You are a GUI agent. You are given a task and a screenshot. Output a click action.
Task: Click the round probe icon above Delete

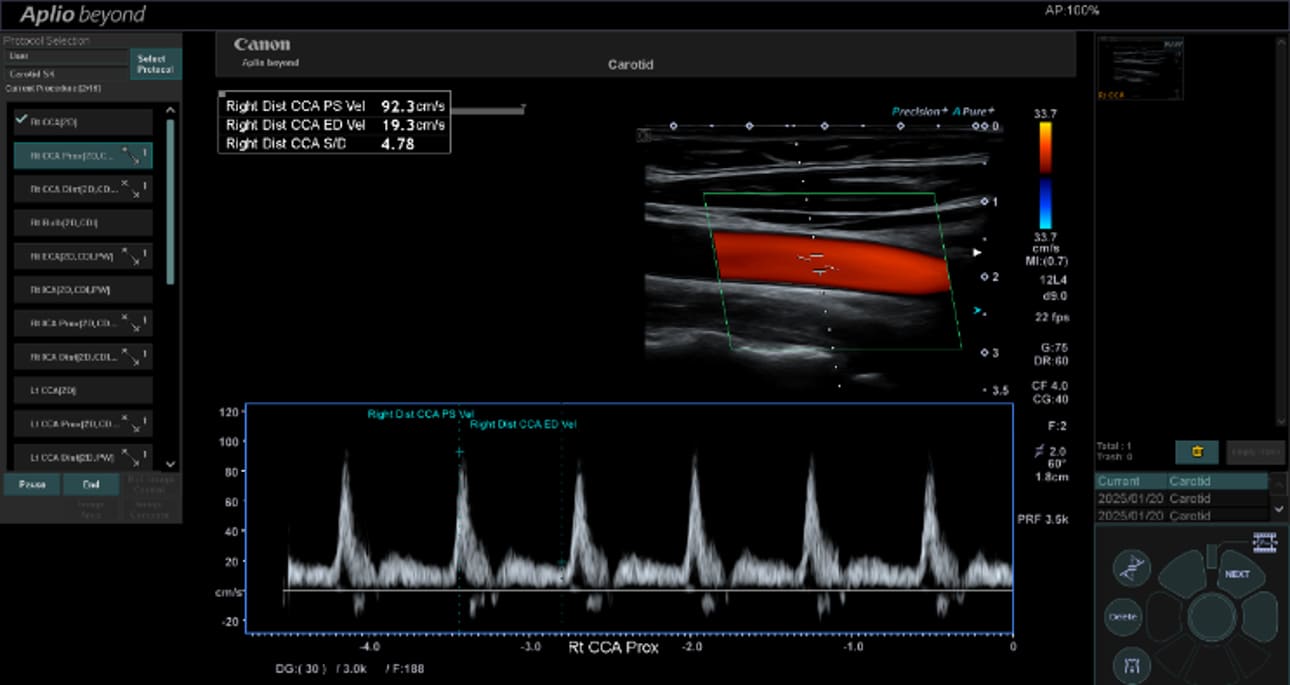pos(1131,568)
